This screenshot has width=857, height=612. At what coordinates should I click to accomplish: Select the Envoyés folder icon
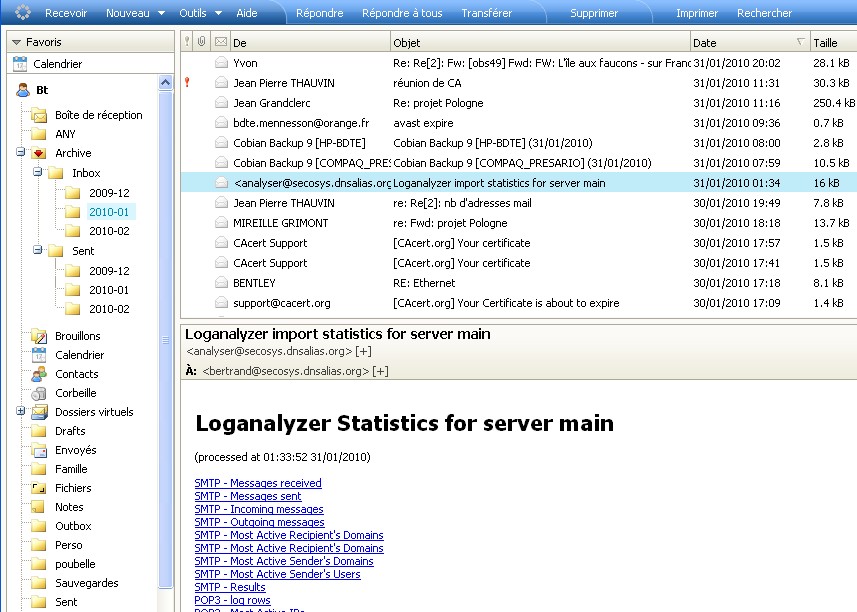[39, 450]
